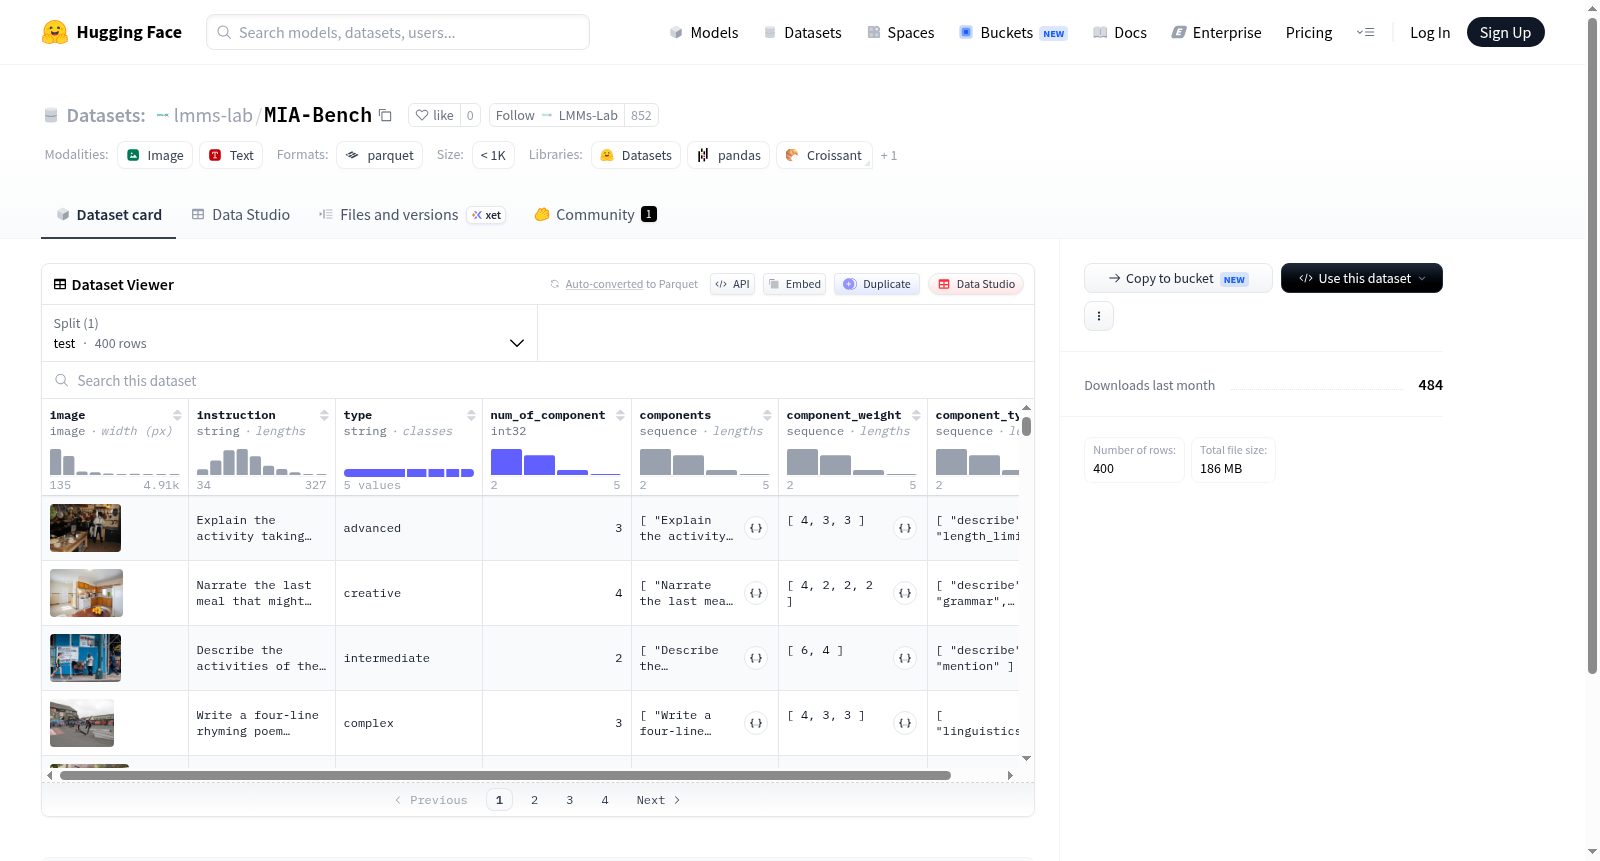Go to page 4 of the dataset
Image resolution: width=1600 pixels, height=861 pixels.
click(x=605, y=800)
